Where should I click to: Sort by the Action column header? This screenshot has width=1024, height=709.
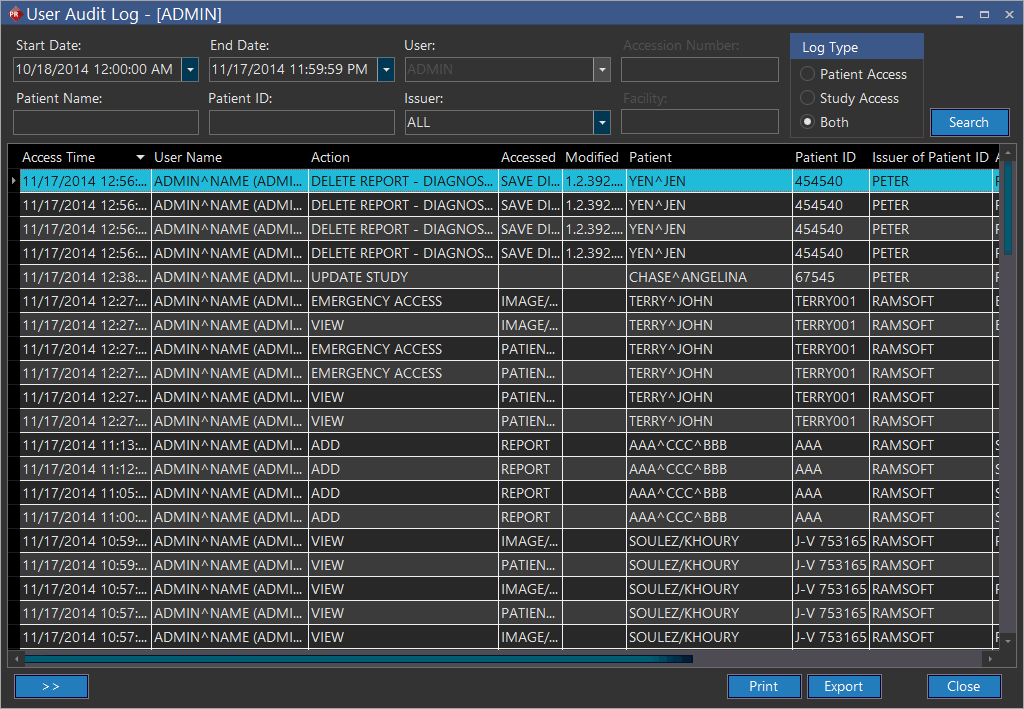coord(330,157)
